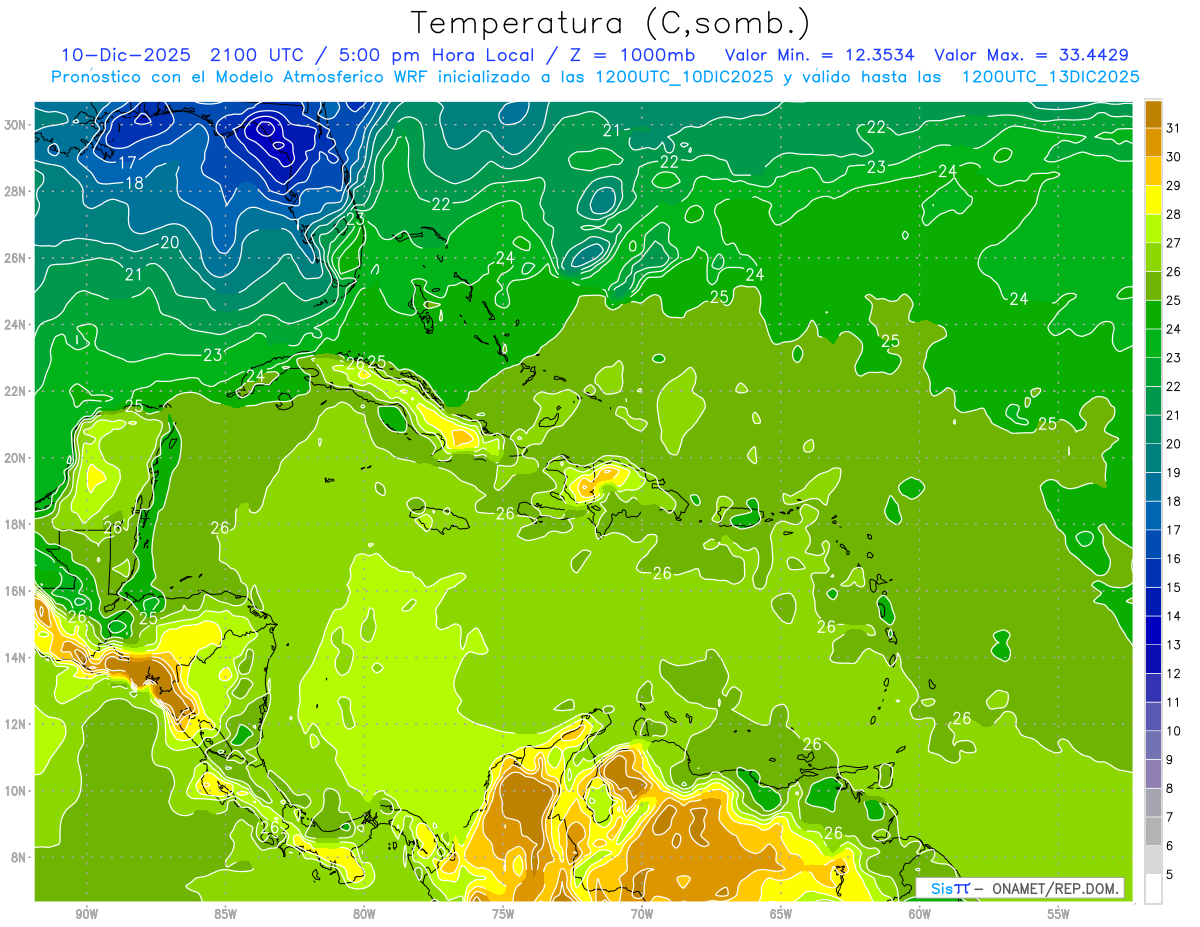Click the "16N" latitude axis label
This screenshot has width=1200, height=927.
(16, 590)
